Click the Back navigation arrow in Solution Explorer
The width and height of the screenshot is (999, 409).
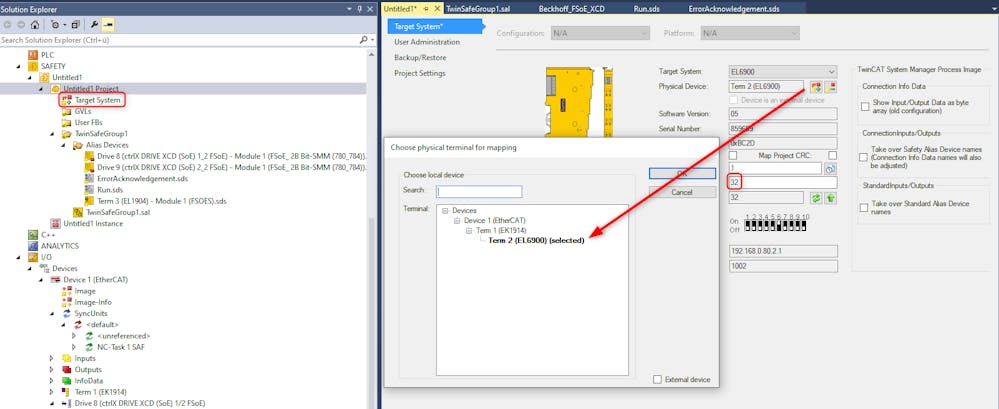[x=8, y=25]
